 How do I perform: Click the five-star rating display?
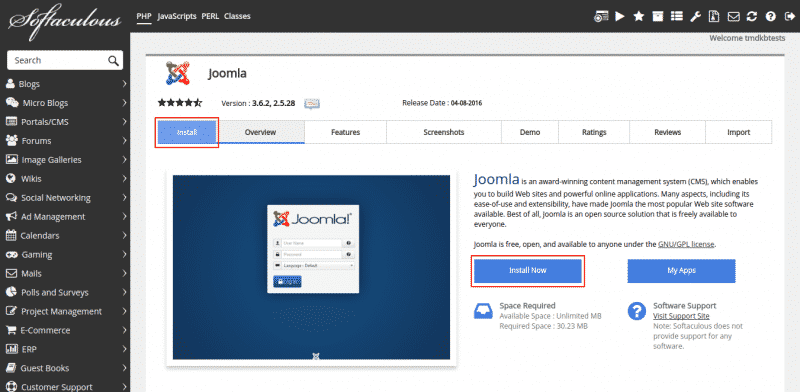pos(180,103)
